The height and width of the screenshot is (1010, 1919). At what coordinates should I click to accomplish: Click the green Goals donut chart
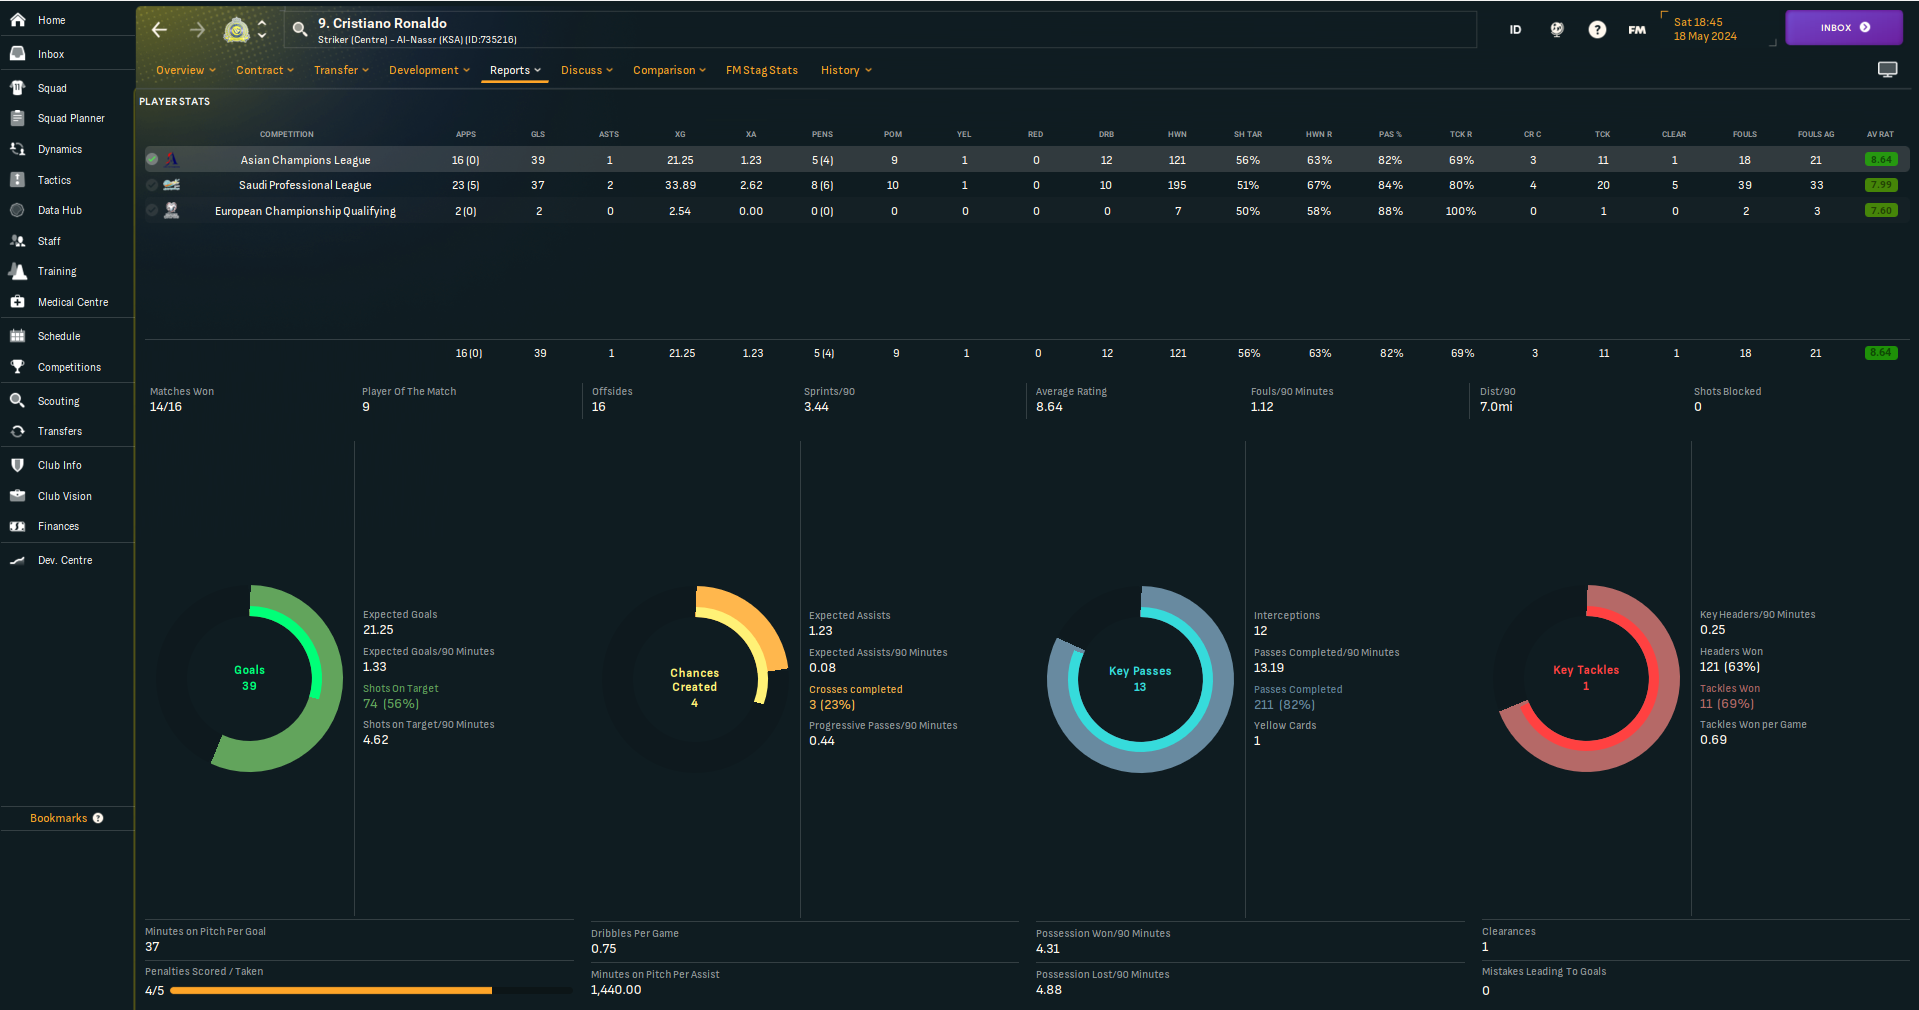(249, 678)
